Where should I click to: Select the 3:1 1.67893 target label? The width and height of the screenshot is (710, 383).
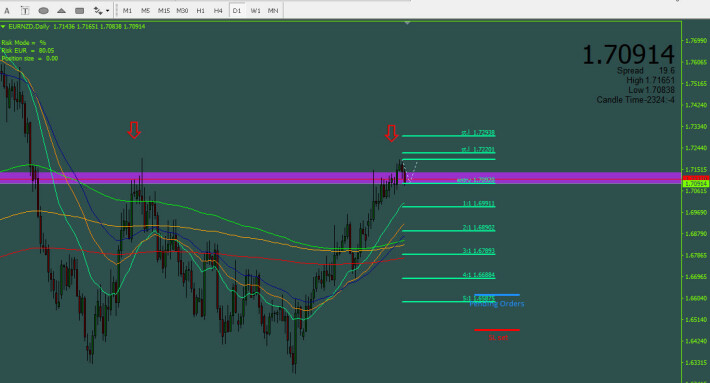479,251
